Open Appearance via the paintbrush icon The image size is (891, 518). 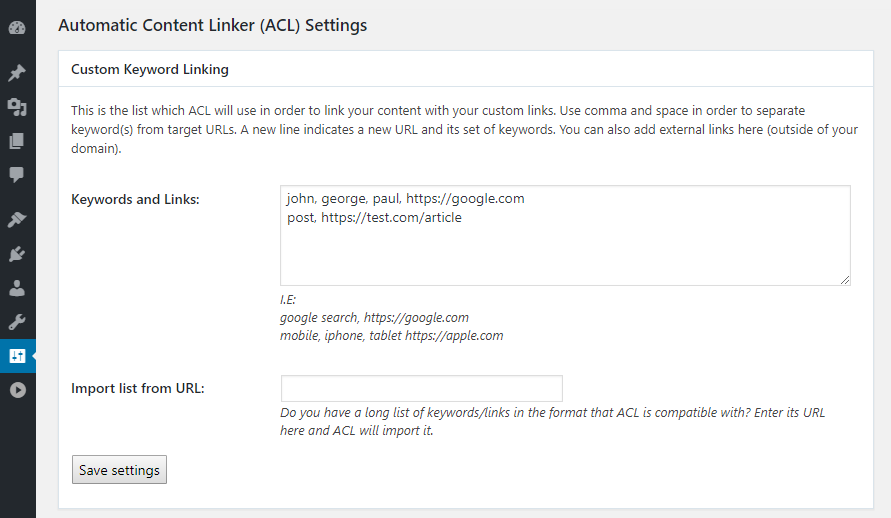pyautogui.click(x=17, y=220)
